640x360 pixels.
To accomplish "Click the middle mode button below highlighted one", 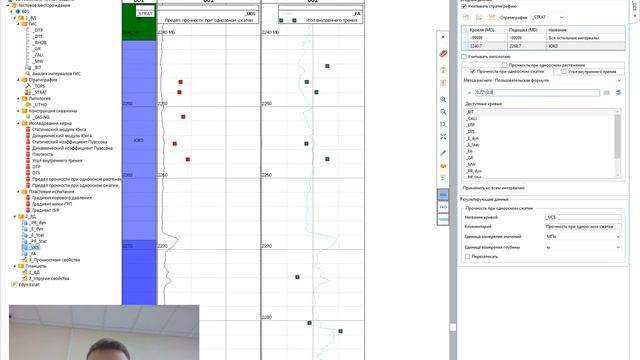I will point(443,207).
